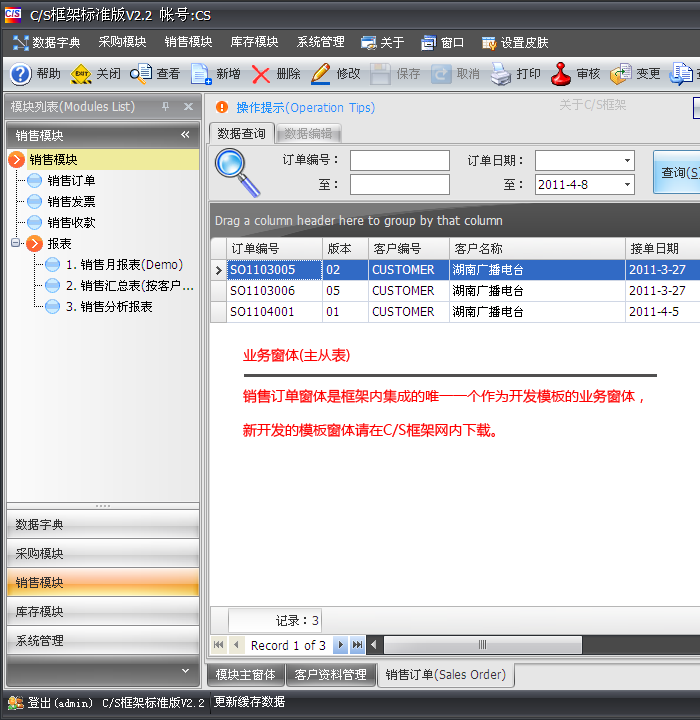Click the 查询 search button
The height and width of the screenshot is (720, 700).
(678, 173)
